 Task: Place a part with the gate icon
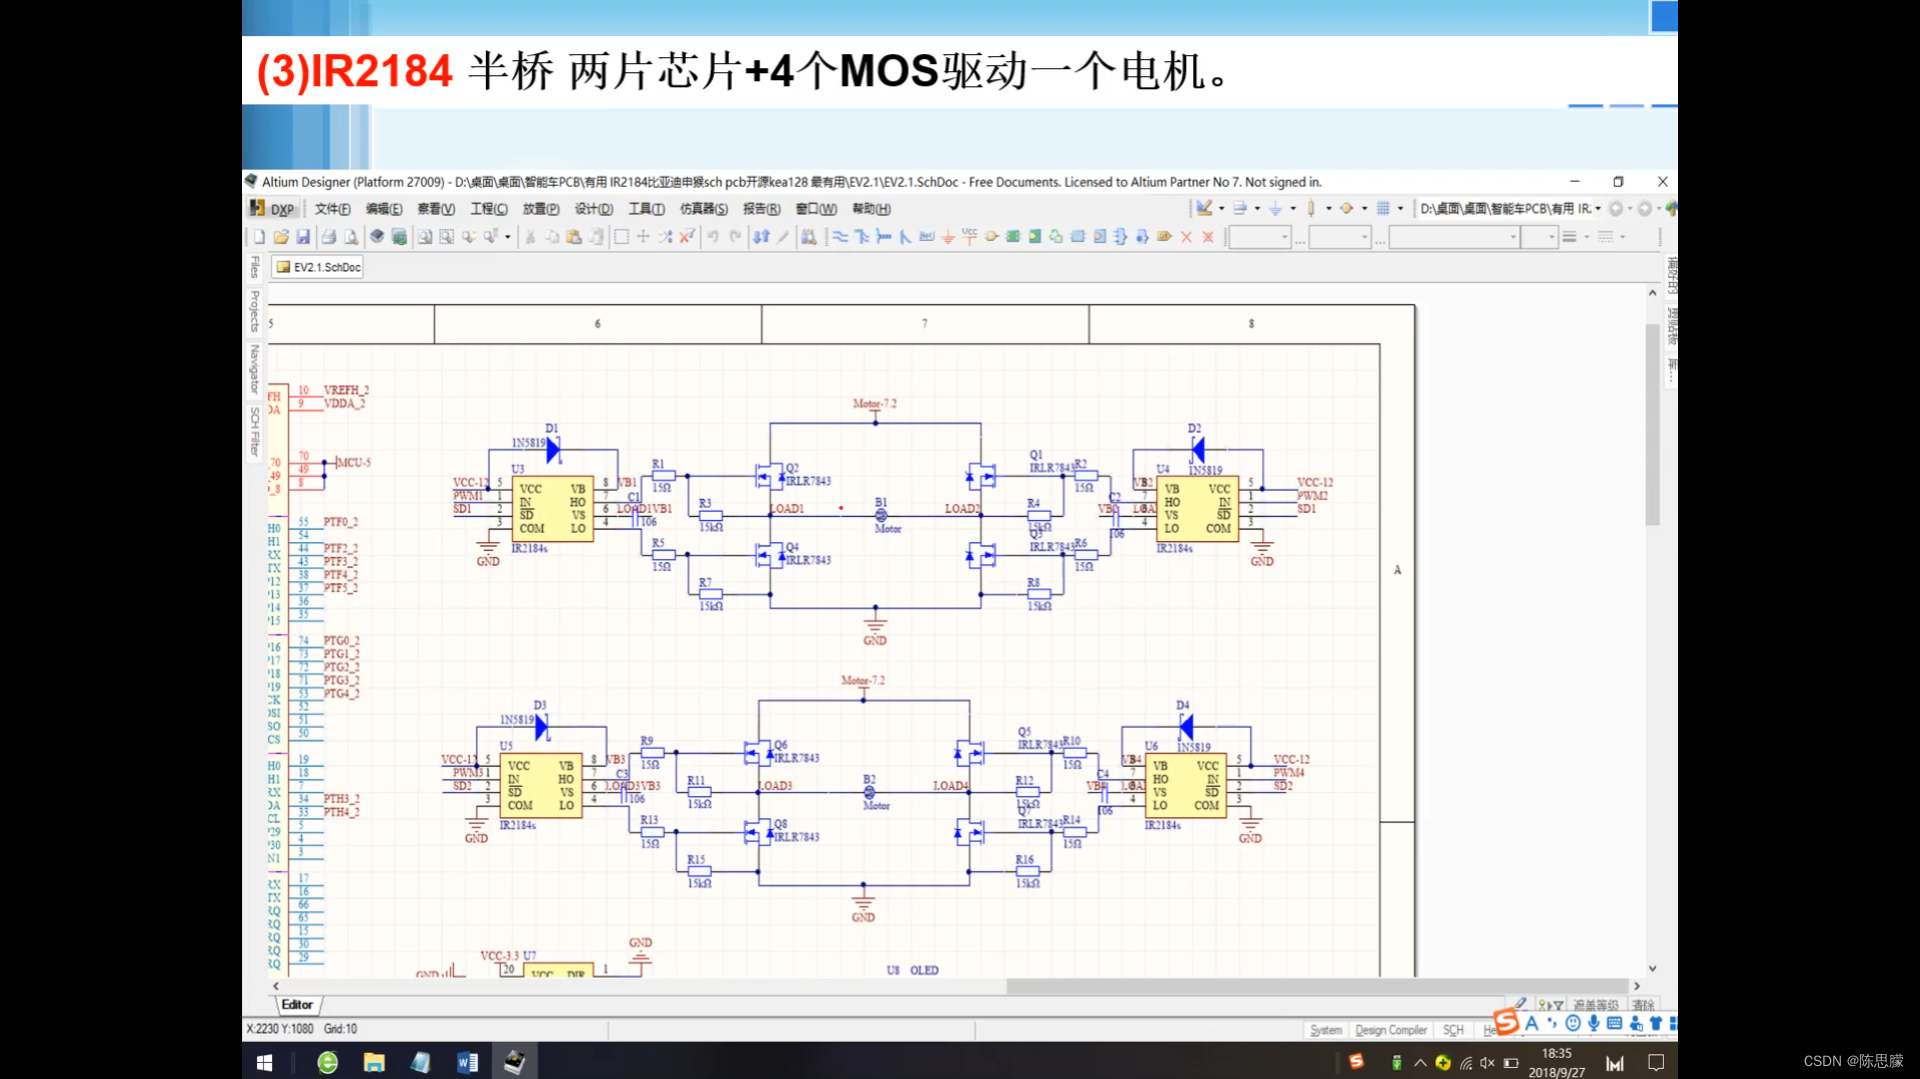[992, 237]
